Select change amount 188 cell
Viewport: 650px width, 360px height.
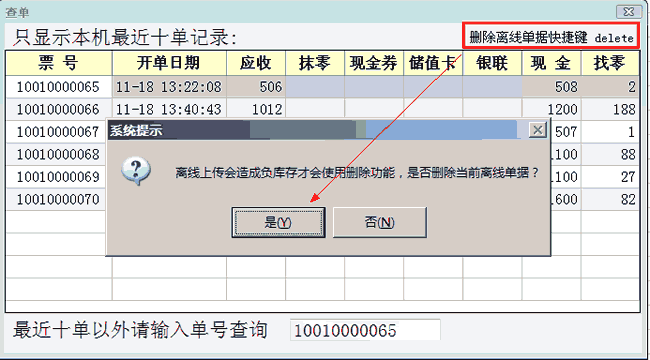610,109
